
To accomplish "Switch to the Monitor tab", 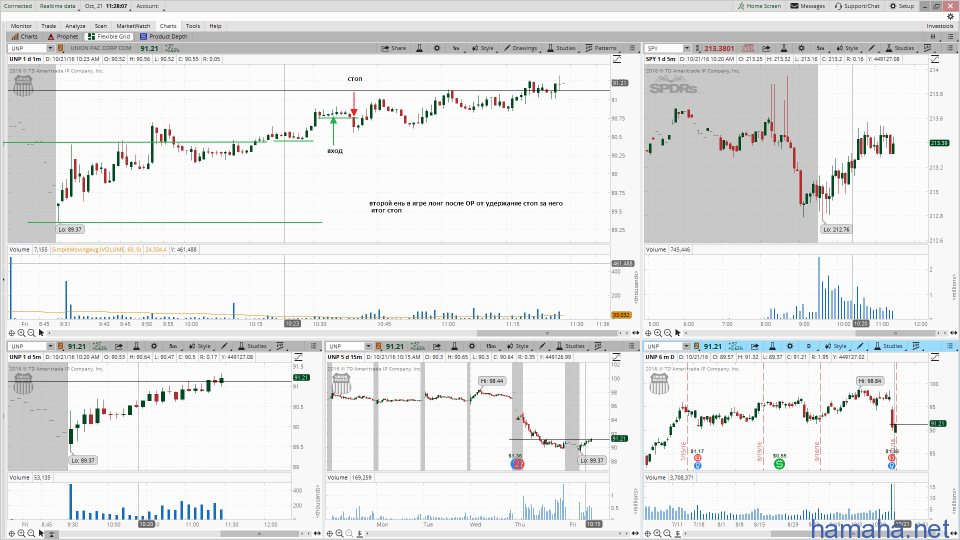I will click(x=21, y=26).
